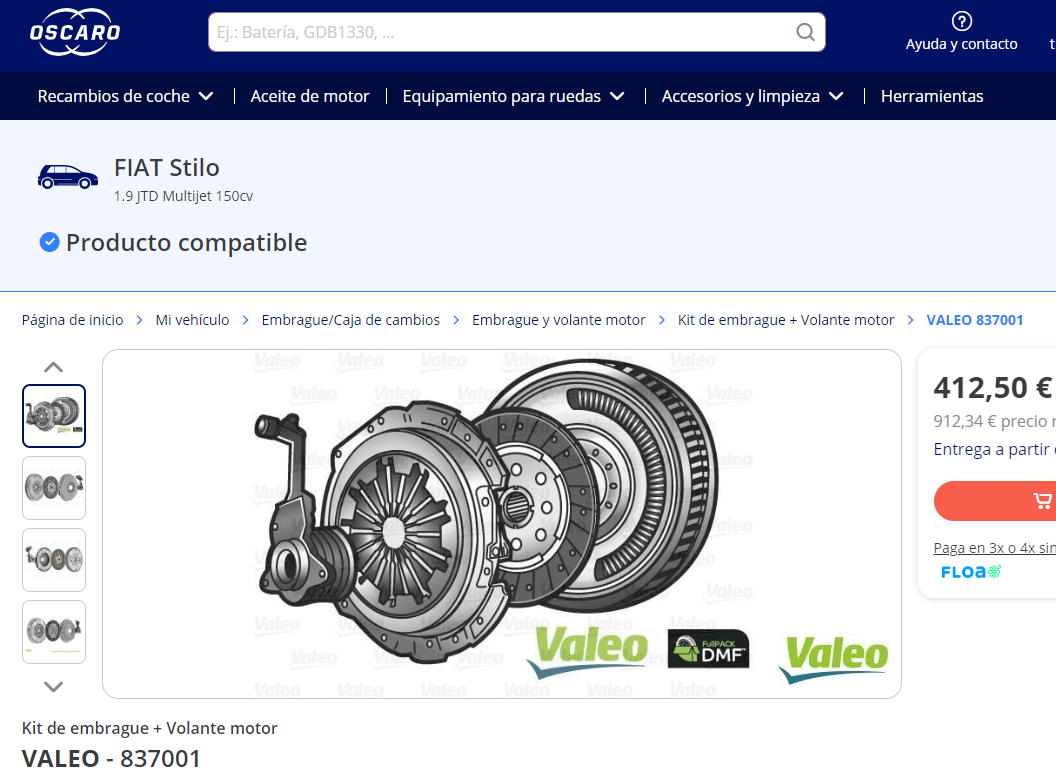Open Embrague y volante motor breadcrumb
1056x775 pixels.
click(x=558, y=320)
